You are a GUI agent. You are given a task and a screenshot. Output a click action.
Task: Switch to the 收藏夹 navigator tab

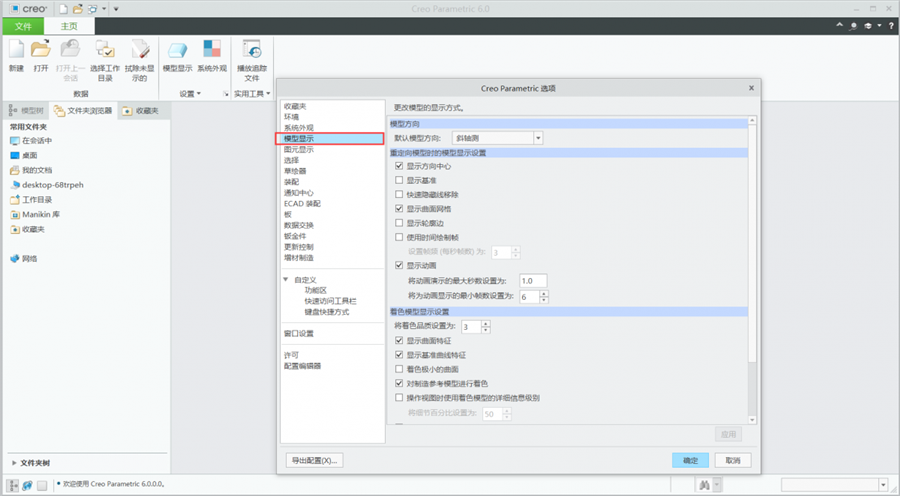(141, 111)
